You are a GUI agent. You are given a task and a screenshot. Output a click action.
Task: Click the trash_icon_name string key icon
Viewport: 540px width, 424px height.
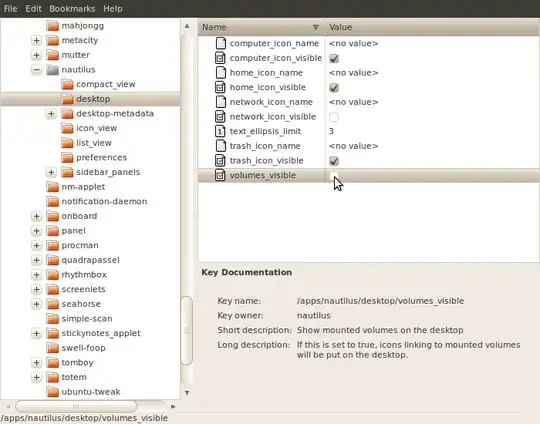point(220,146)
